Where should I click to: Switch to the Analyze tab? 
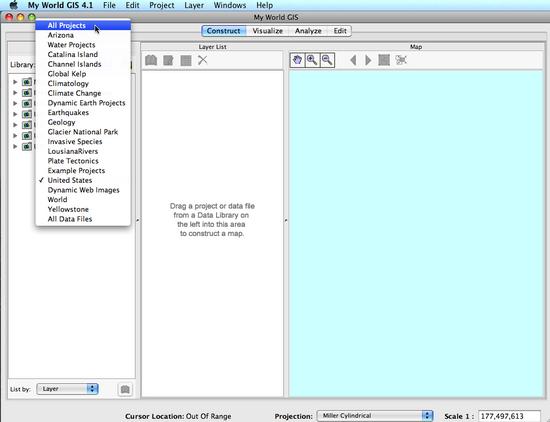click(x=308, y=31)
